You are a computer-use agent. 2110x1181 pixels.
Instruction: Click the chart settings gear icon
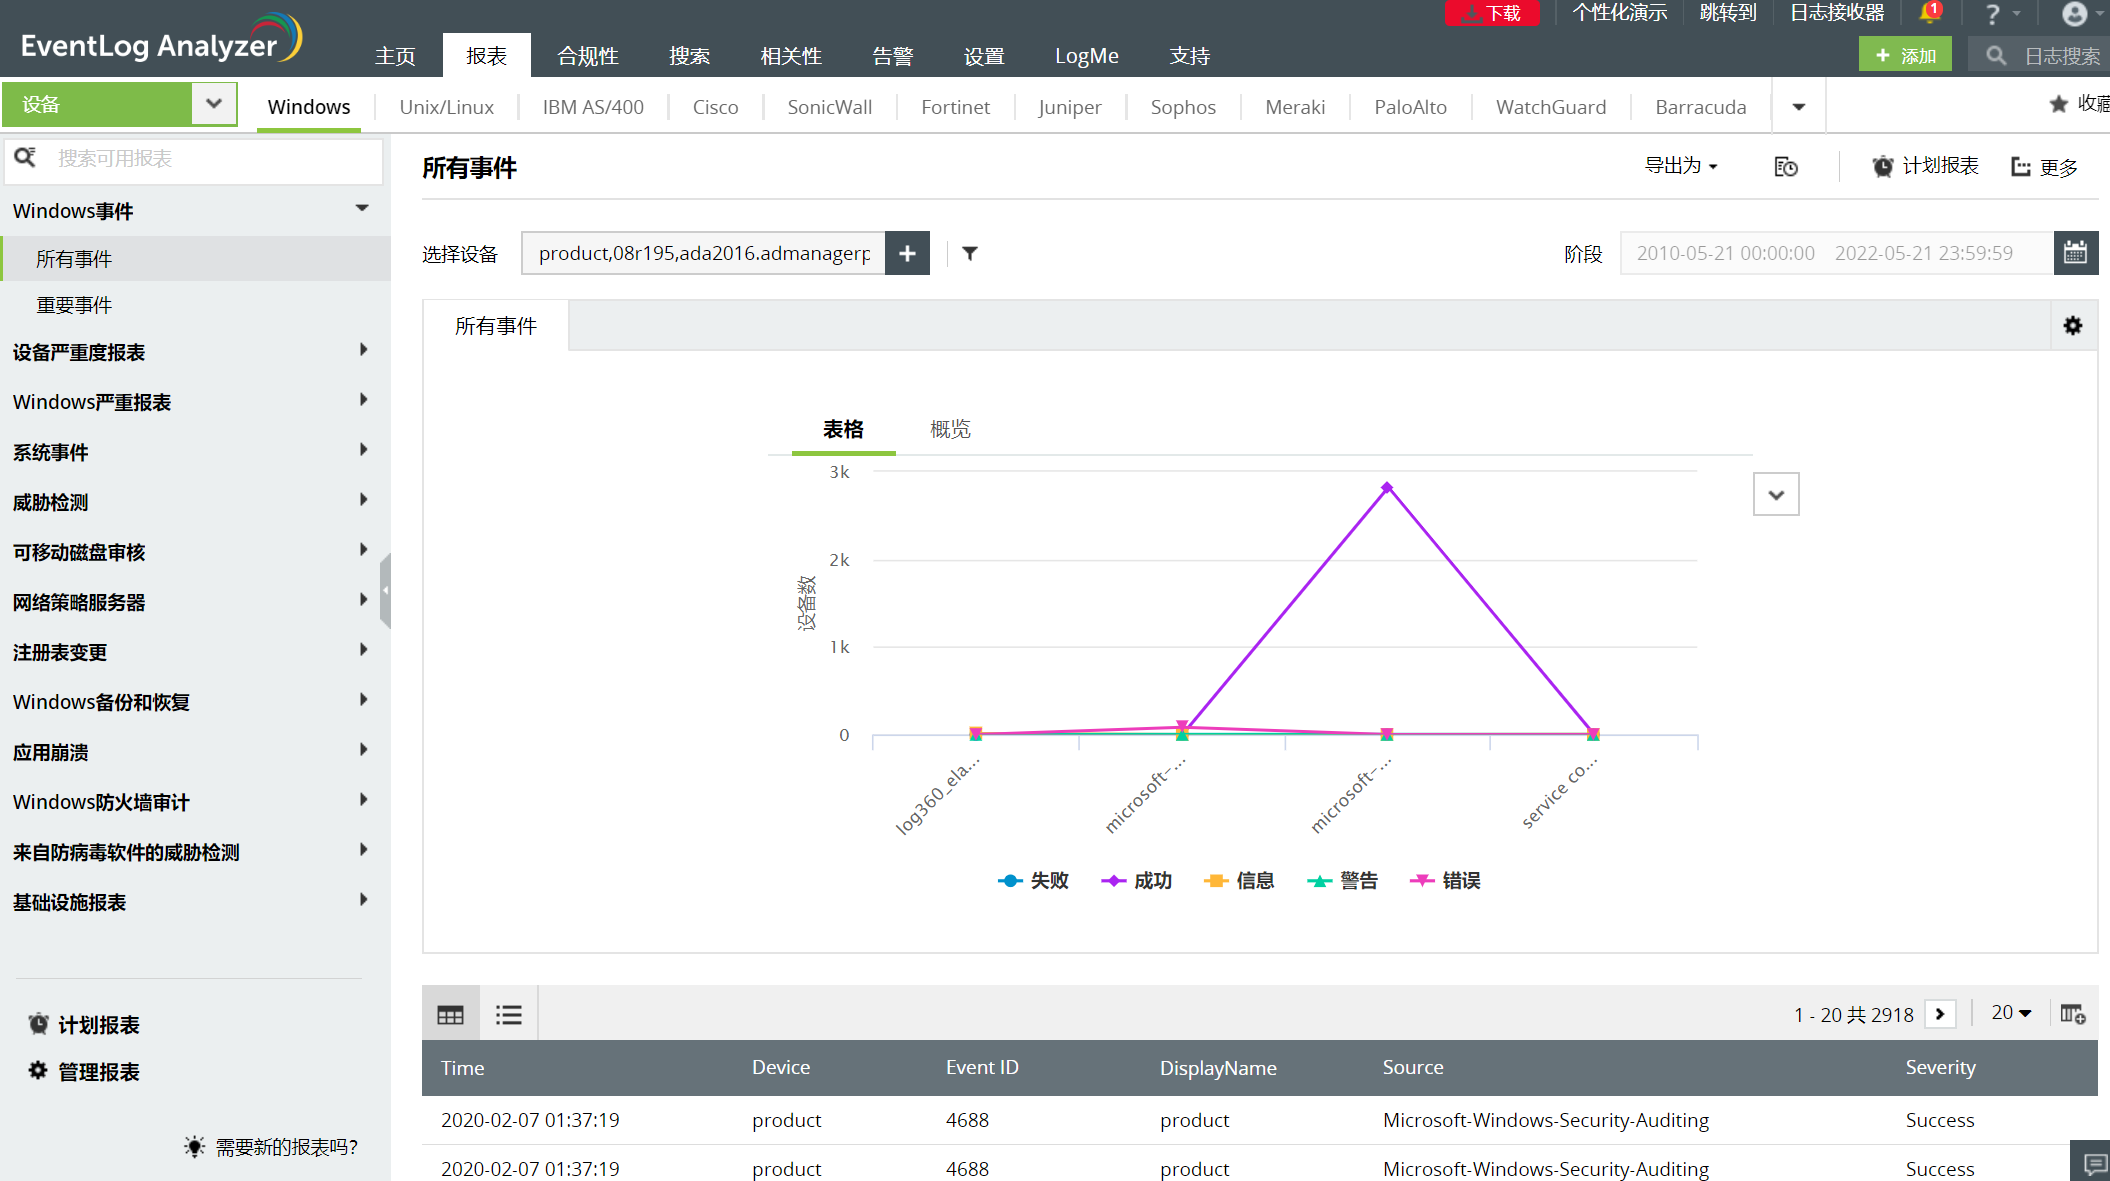tap(2072, 326)
